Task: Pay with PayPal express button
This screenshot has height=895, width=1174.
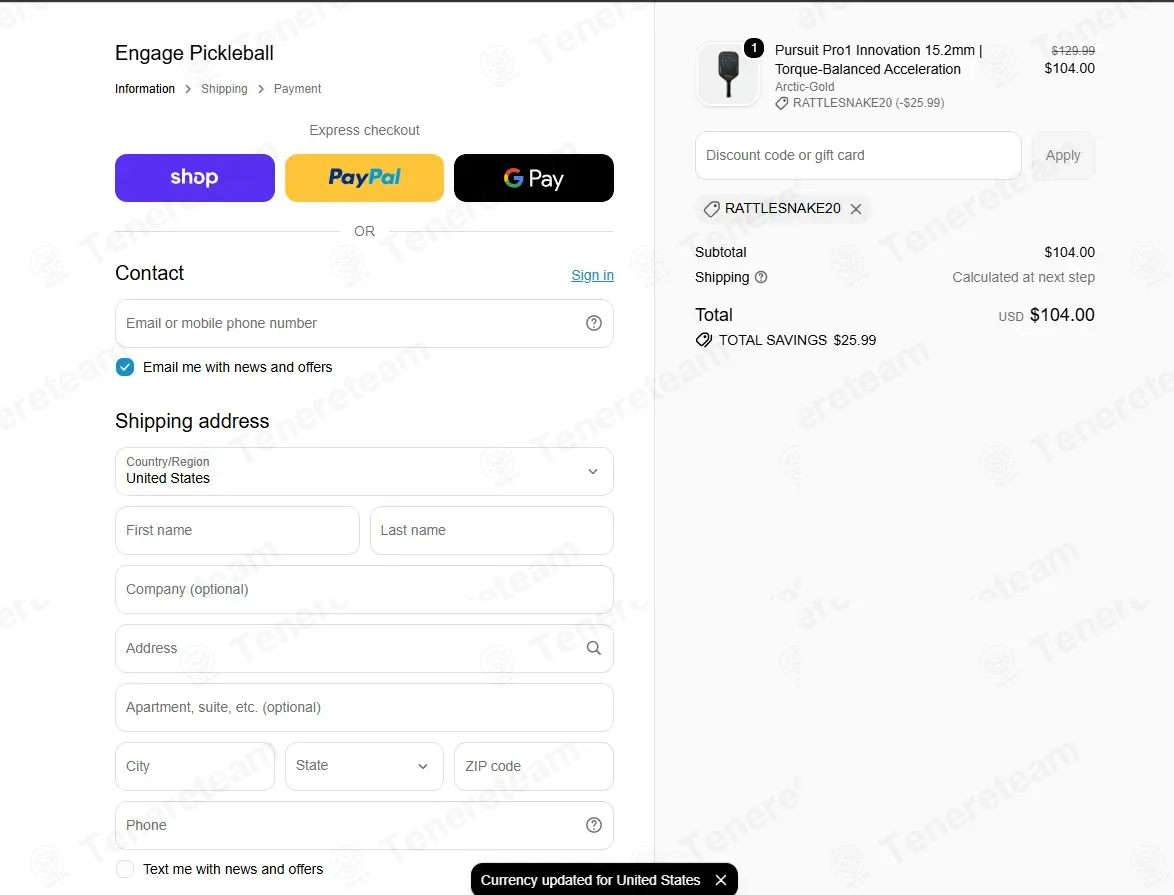Action: [364, 178]
